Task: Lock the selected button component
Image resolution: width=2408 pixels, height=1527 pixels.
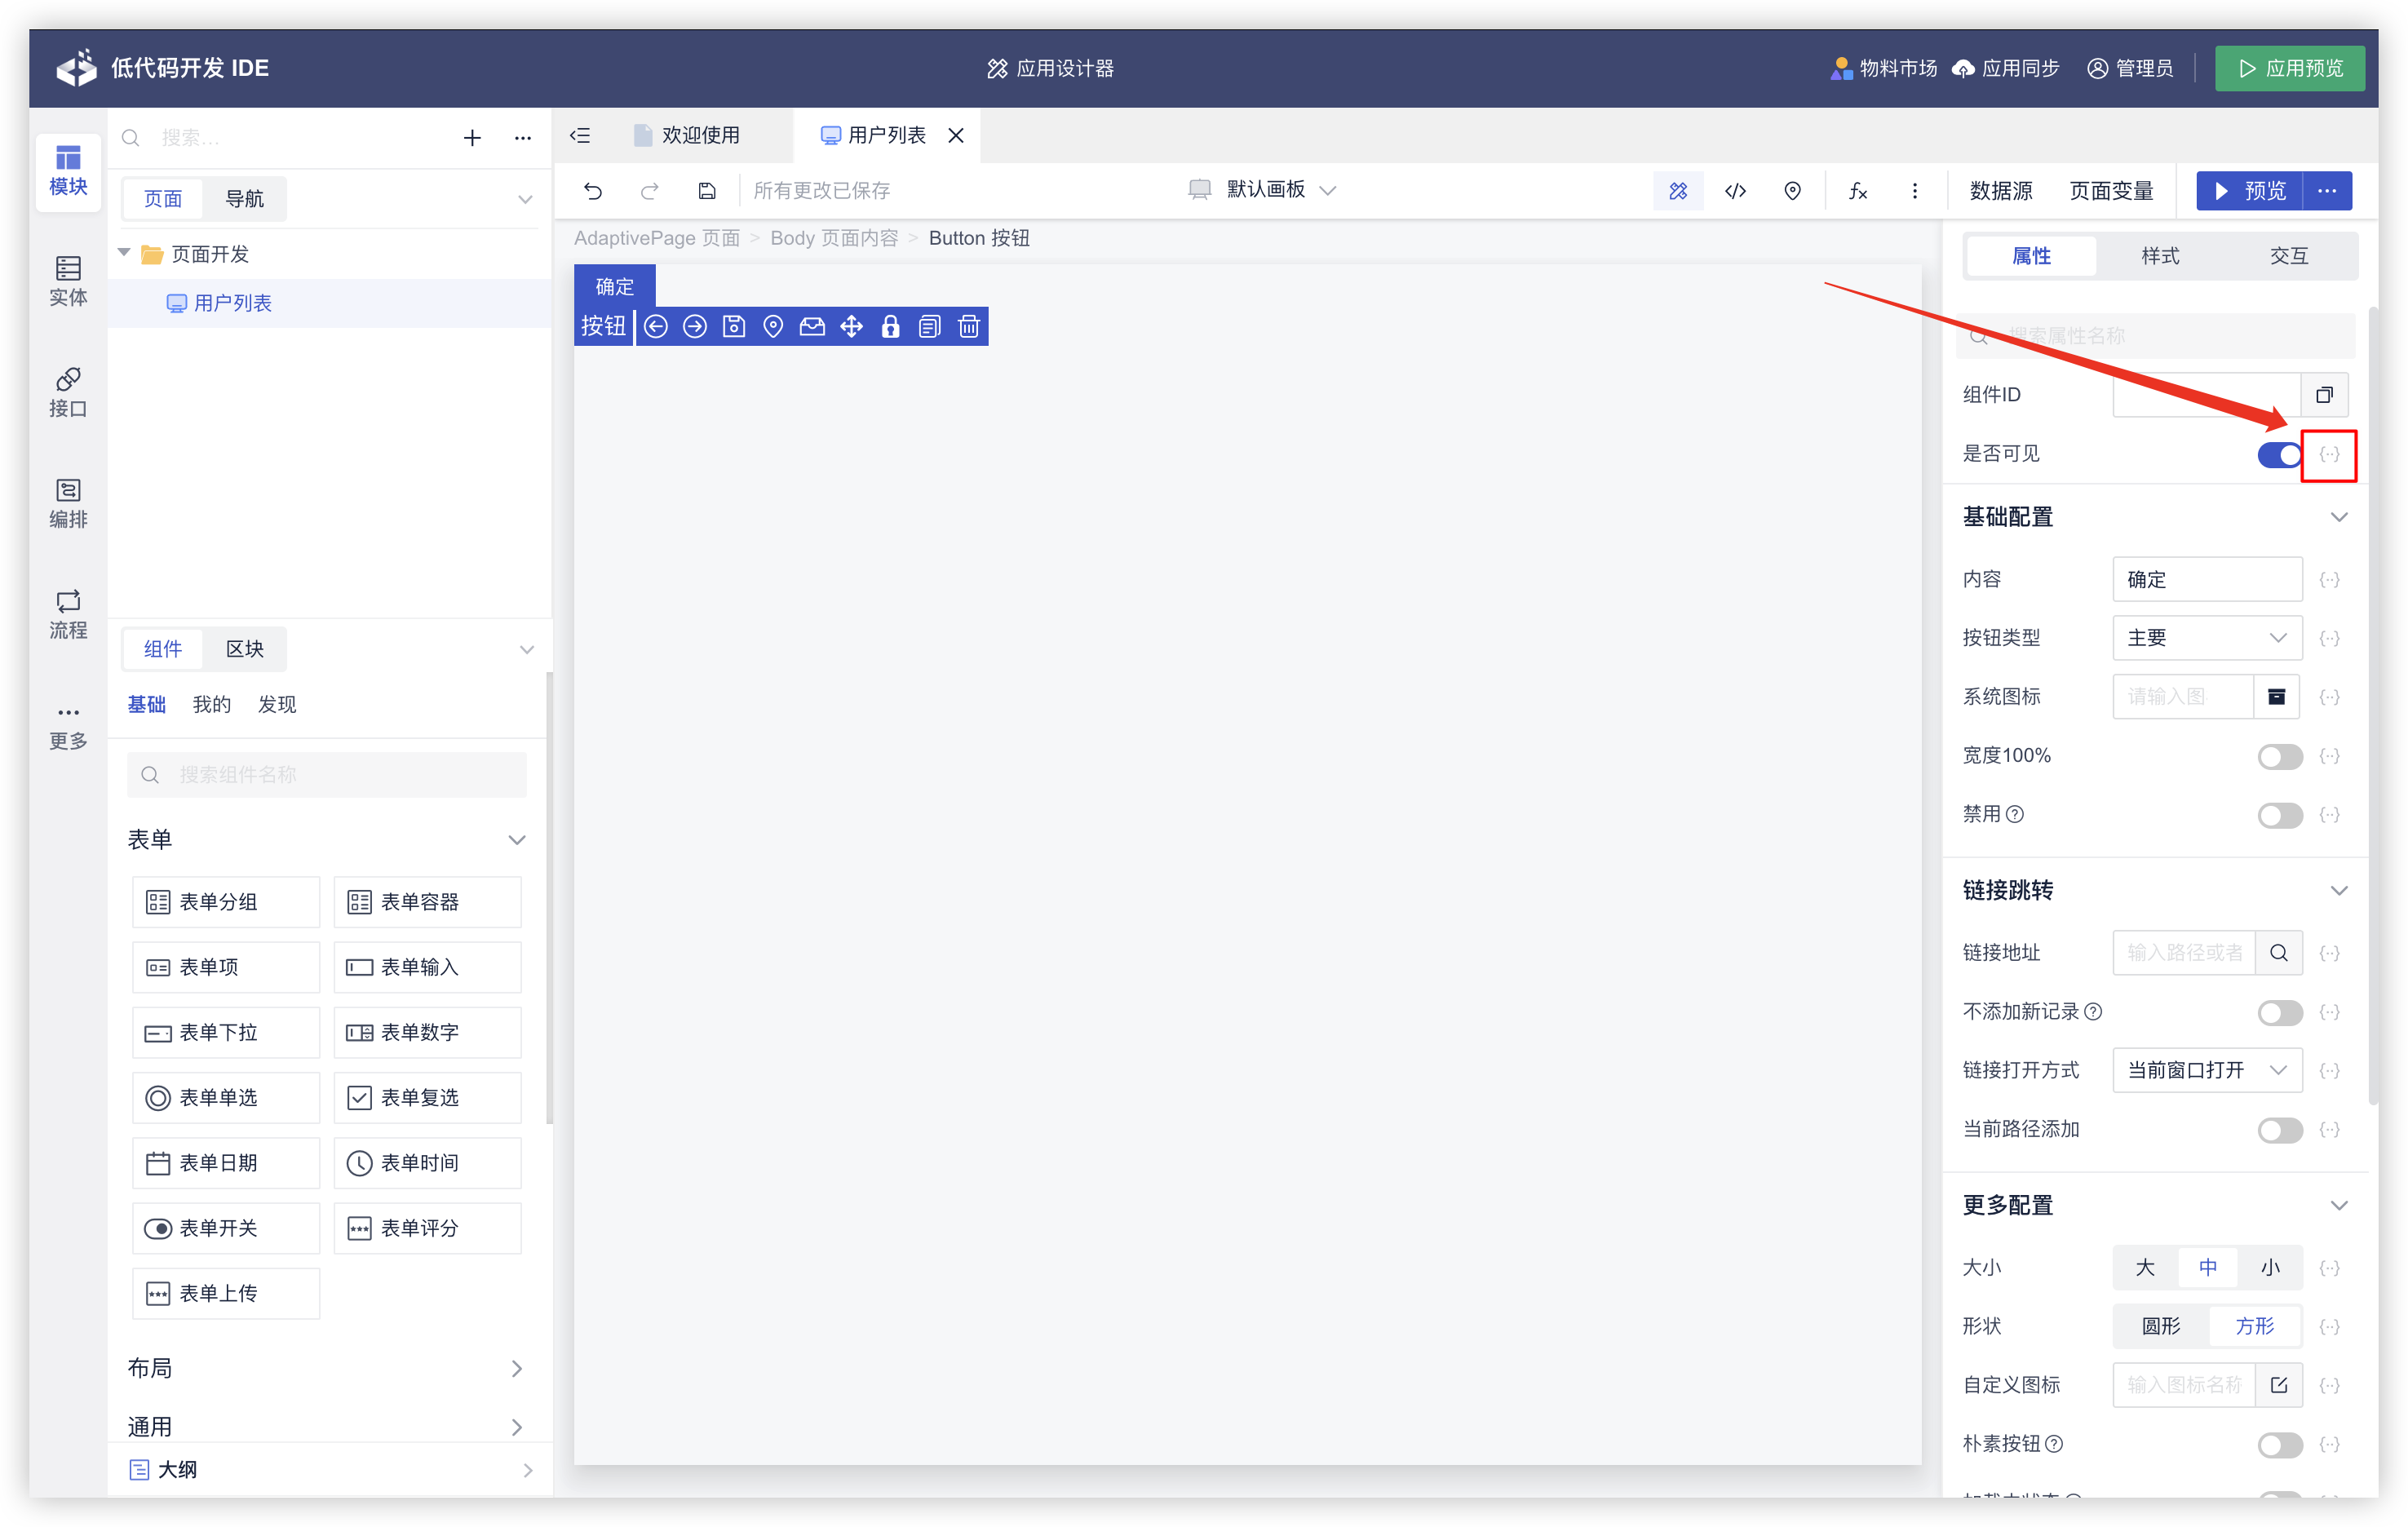Action: 890,326
